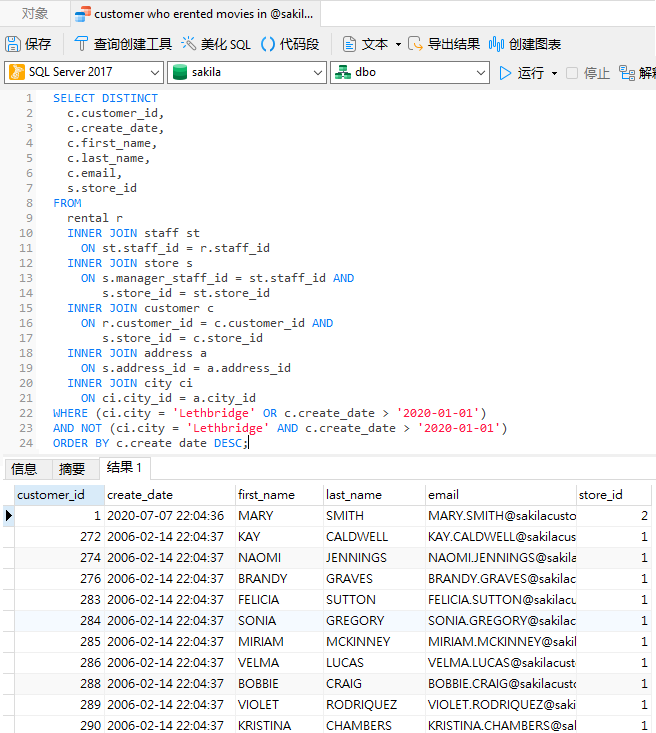Click the row indicator arrow for MARY SMITH
The image size is (656, 733).
pos(8,516)
